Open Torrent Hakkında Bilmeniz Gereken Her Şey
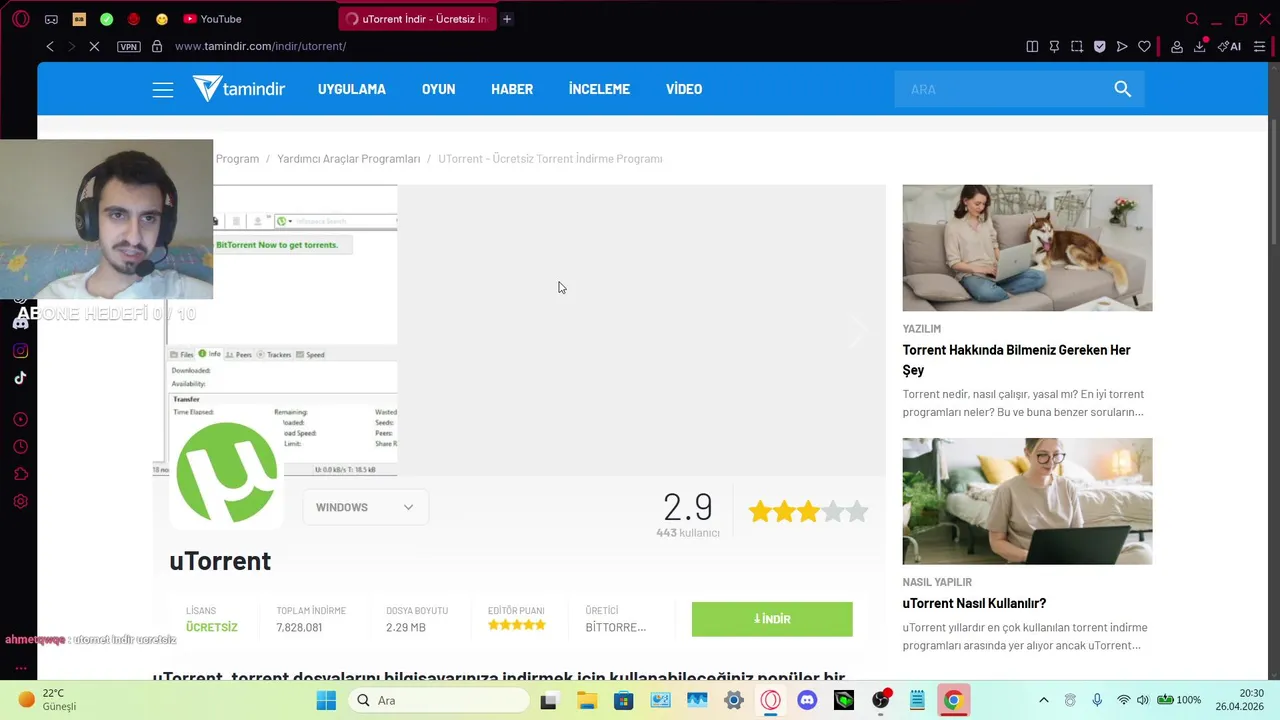This screenshot has width=1280, height=720. coord(1016,360)
